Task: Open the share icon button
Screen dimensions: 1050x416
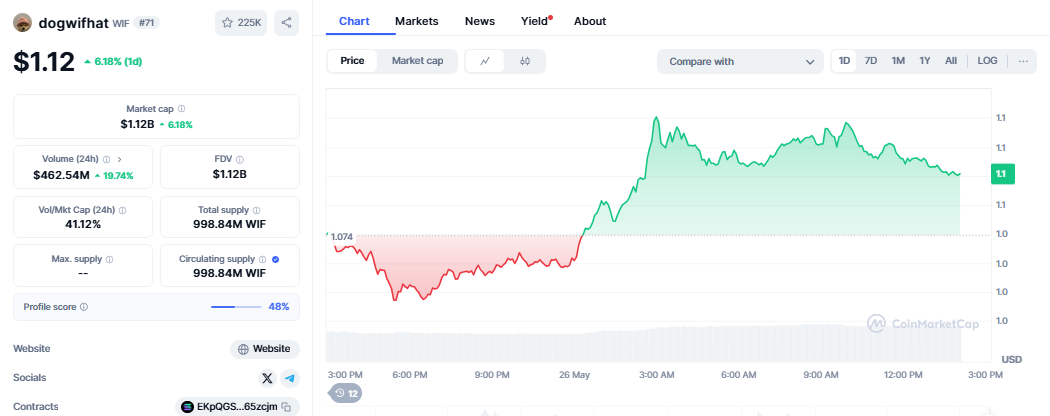Action: 287,23
